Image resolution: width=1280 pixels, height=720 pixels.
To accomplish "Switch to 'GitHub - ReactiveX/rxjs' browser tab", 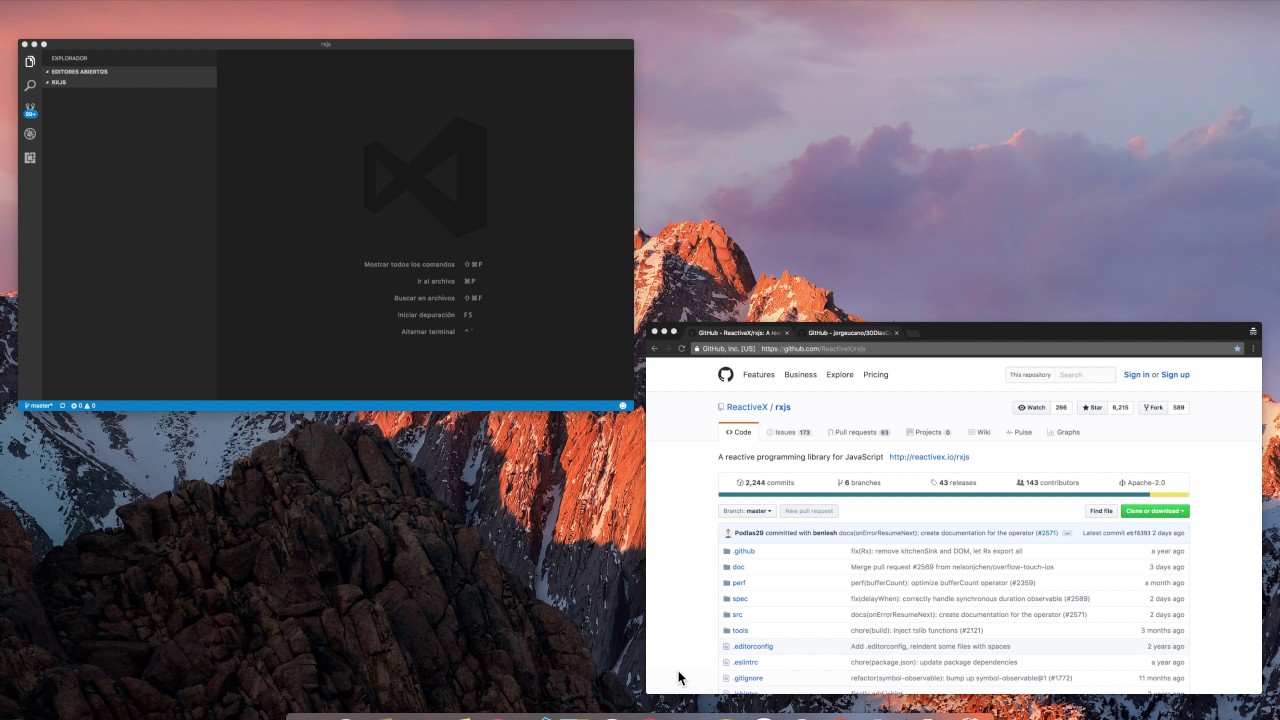I will click(x=738, y=333).
